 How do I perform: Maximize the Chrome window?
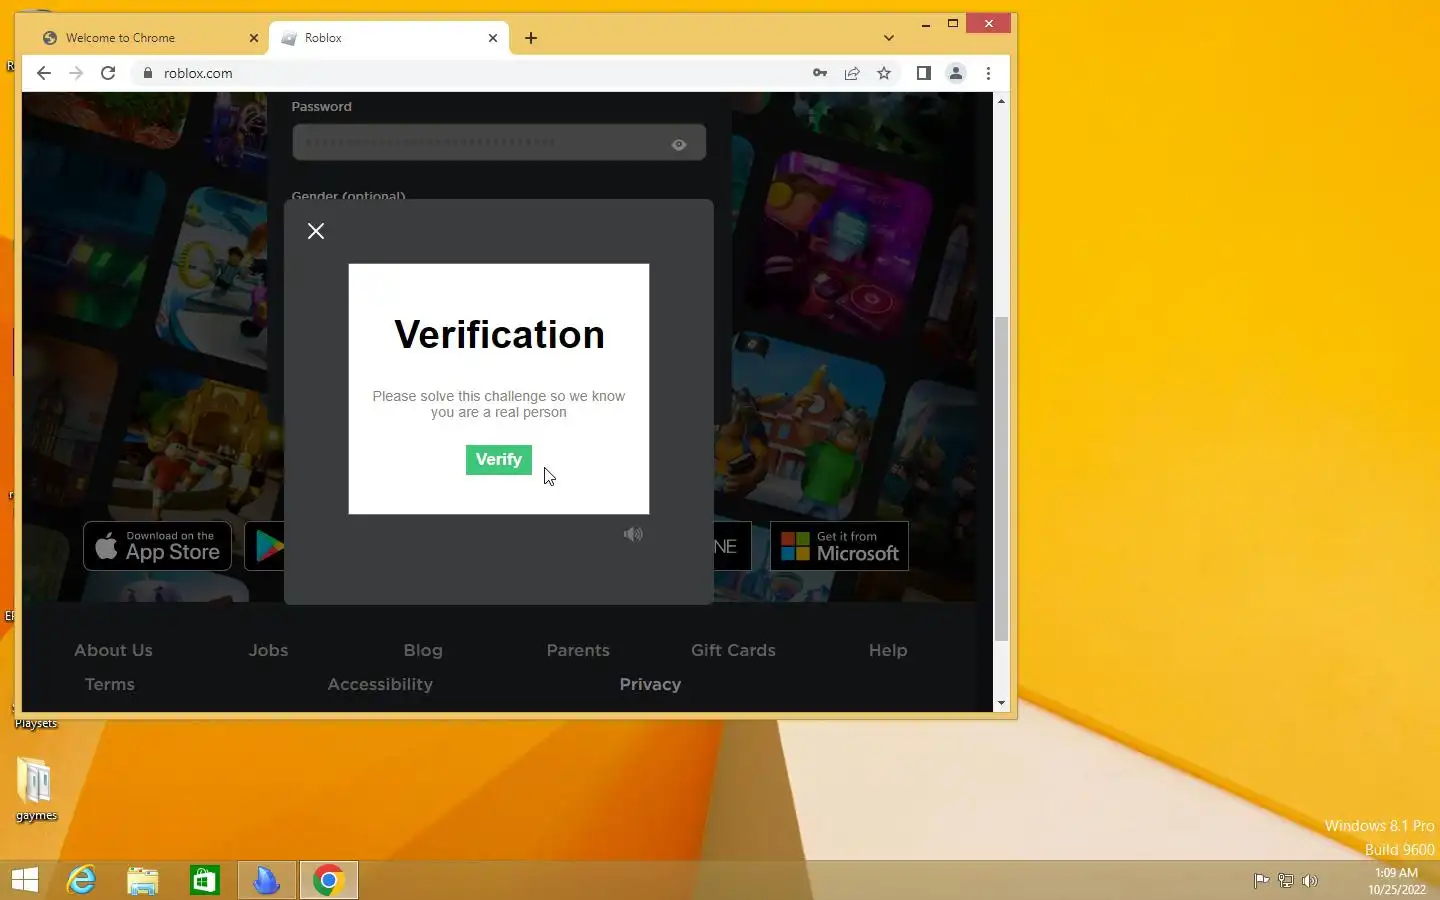[953, 24]
